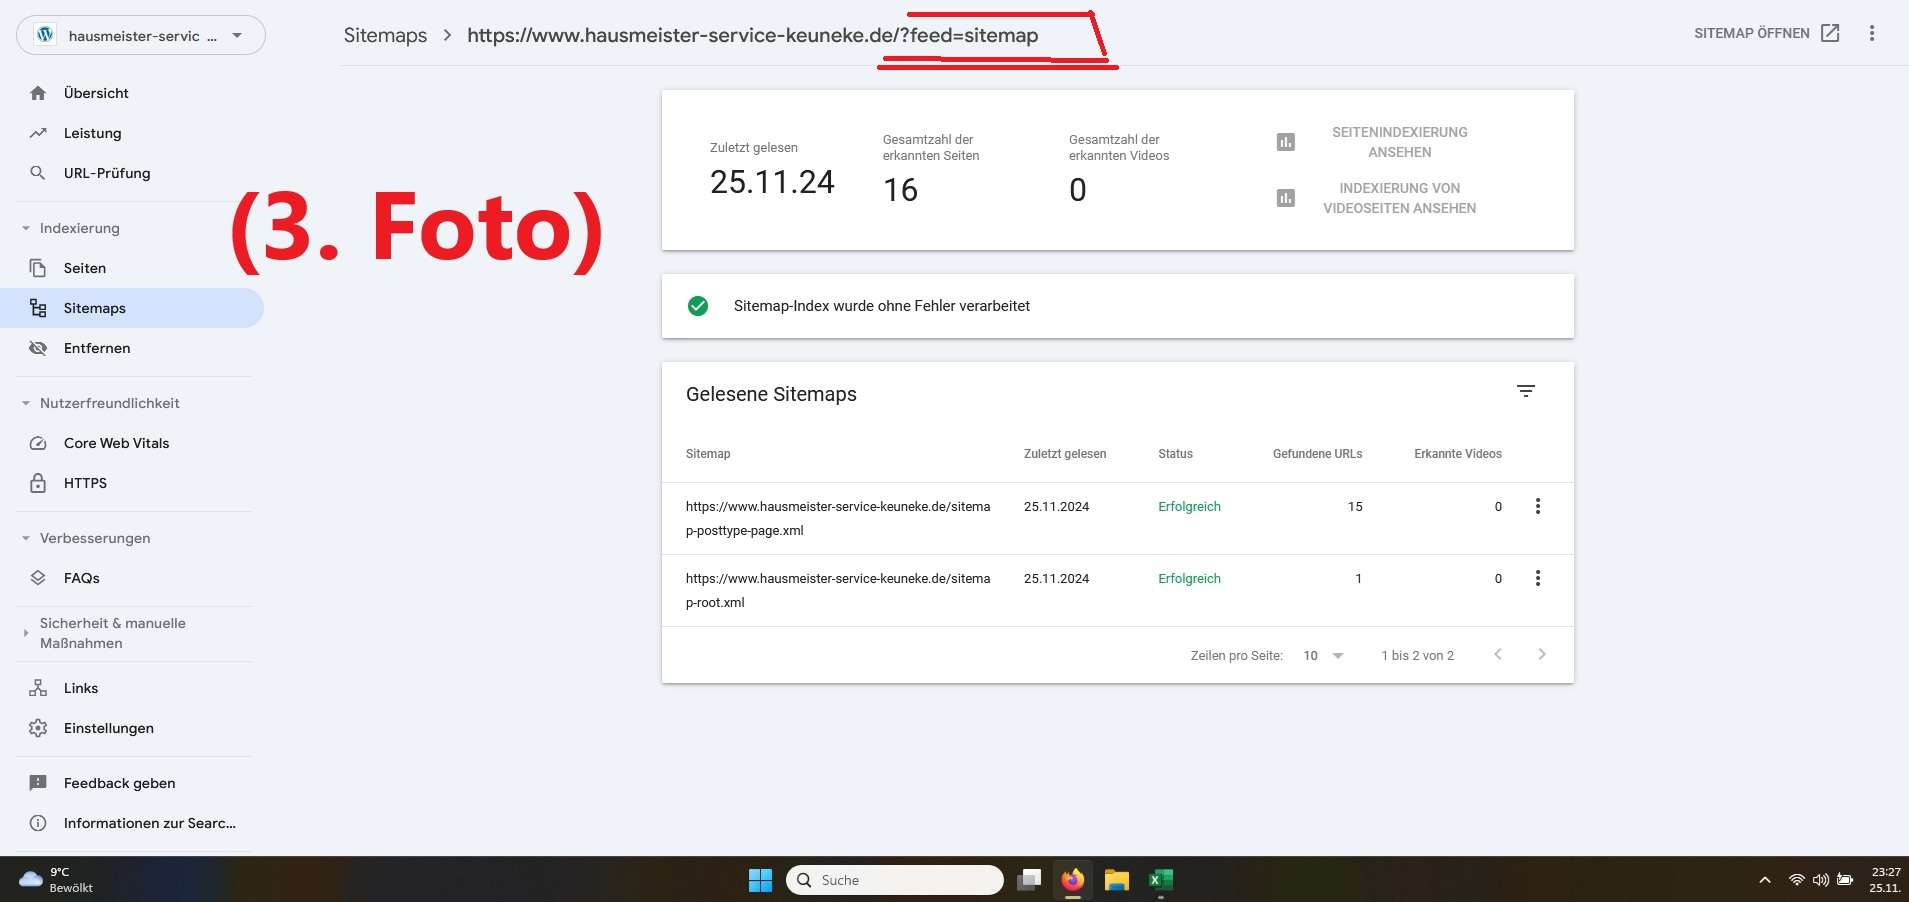Click the Zuletzt gelesen column header
Image resolution: width=1909 pixels, height=902 pixels.
1065,454
